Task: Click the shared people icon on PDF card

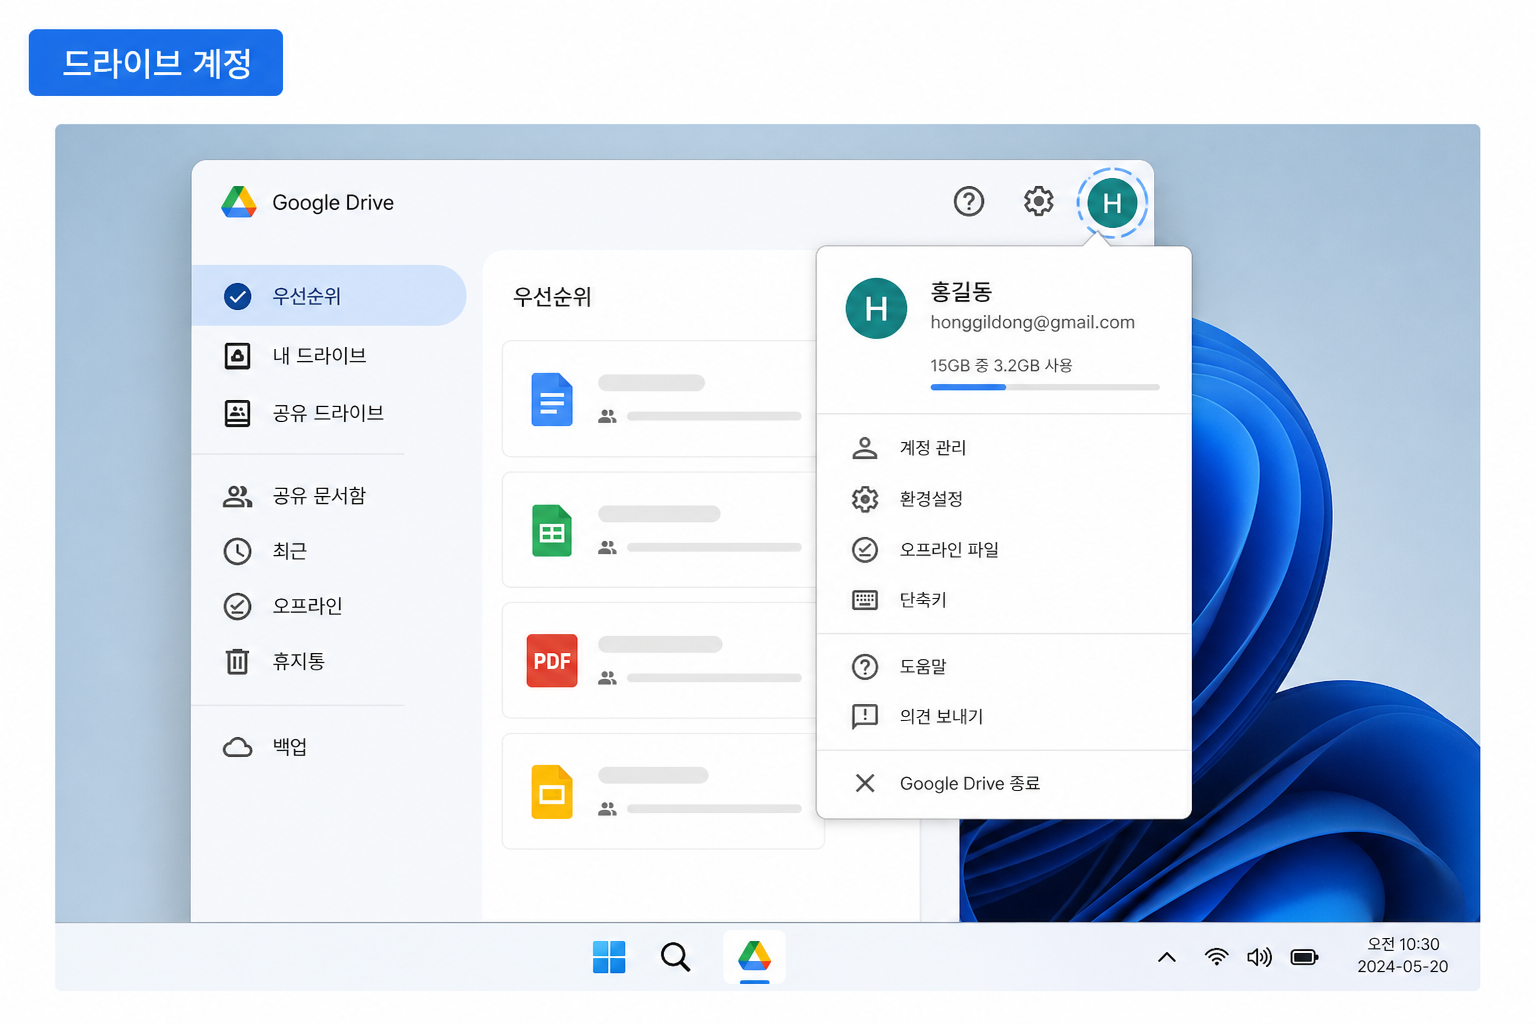Action: [607, 678]
